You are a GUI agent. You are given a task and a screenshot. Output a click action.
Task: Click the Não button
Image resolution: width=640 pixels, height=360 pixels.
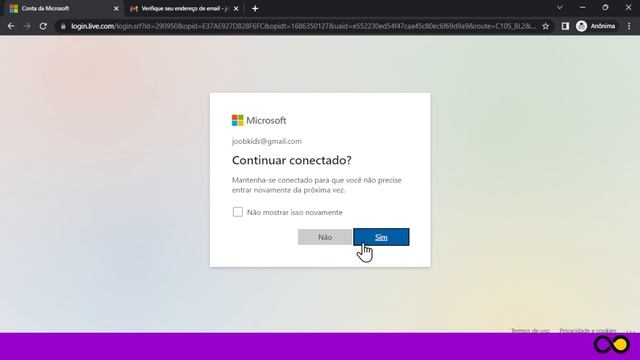(x=325, y=237)
